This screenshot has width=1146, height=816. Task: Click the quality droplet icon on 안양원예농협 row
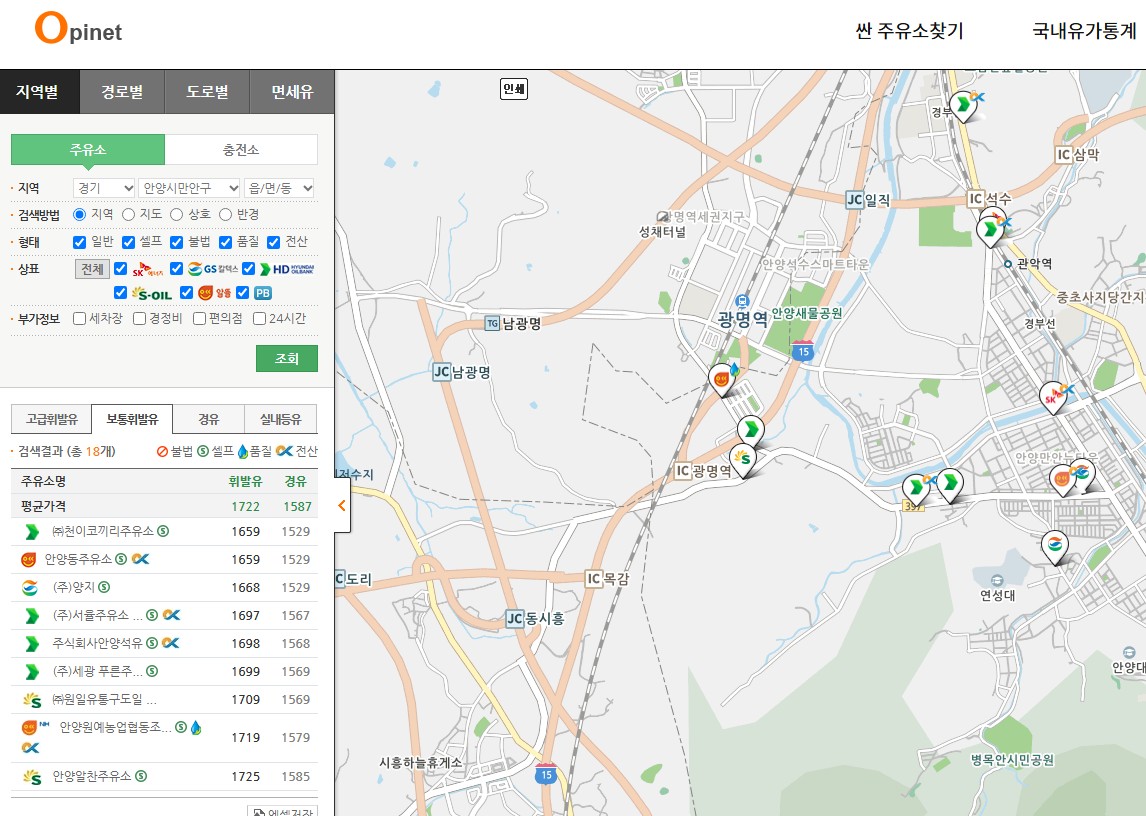(x=196, y=728)
